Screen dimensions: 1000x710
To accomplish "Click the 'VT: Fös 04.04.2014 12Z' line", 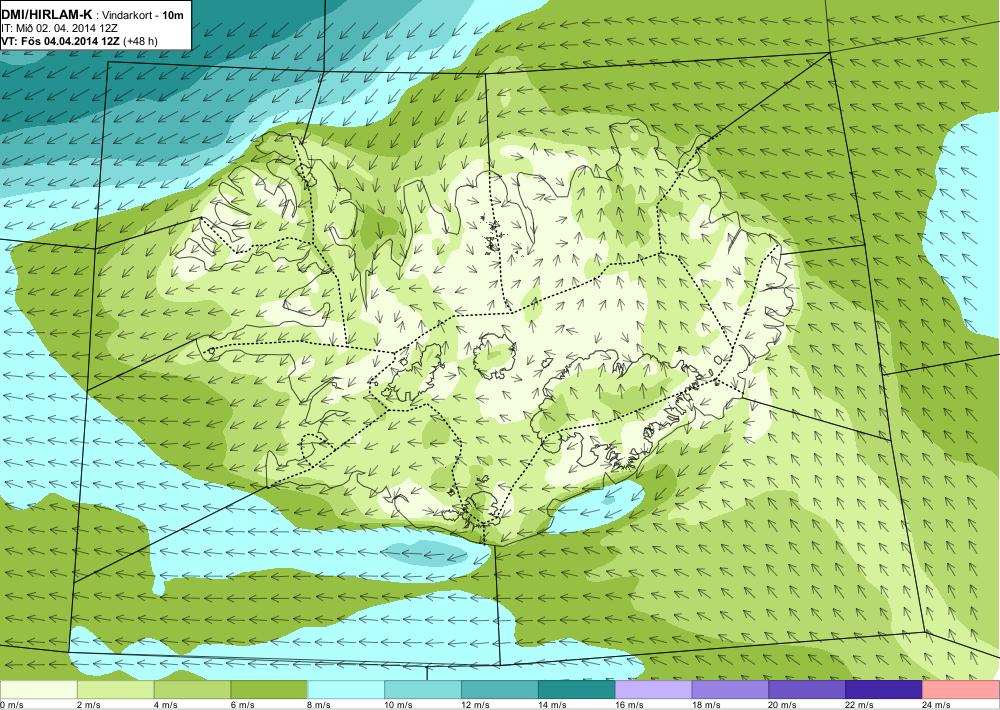I will (x=61, y=41).
